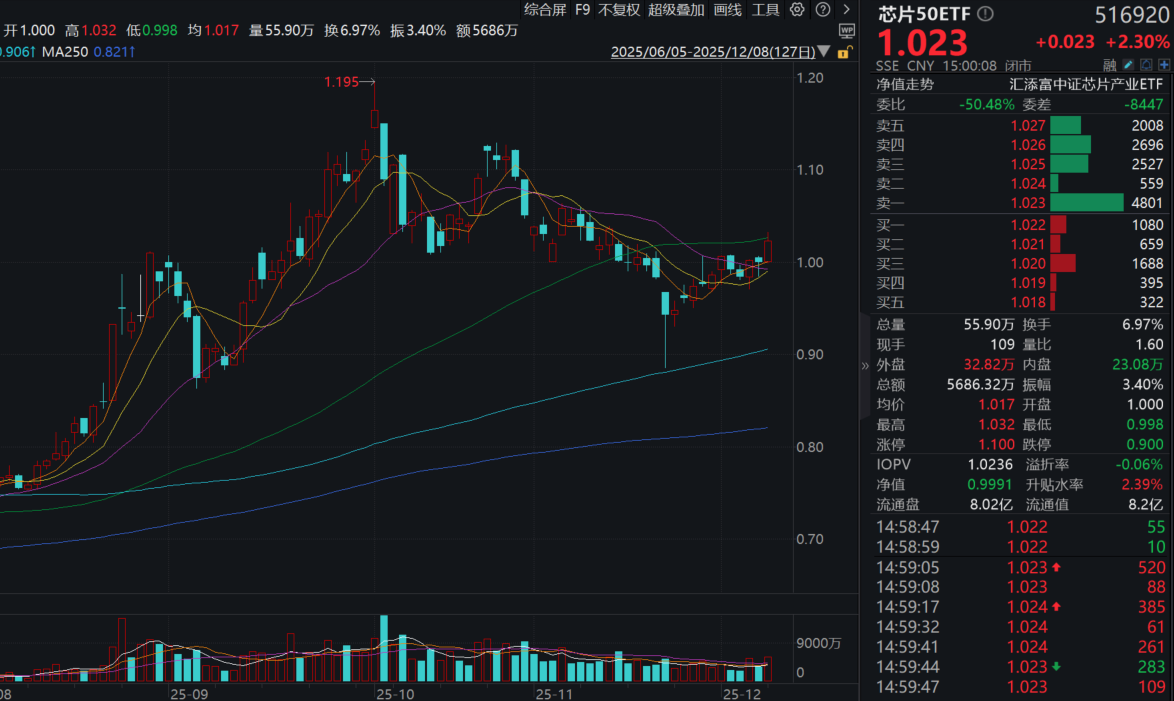Image resolution: width=1174 pixels, height=701 pixels.
Task: Click the blue plus icon near the bell
Action: coord(1163,64)
